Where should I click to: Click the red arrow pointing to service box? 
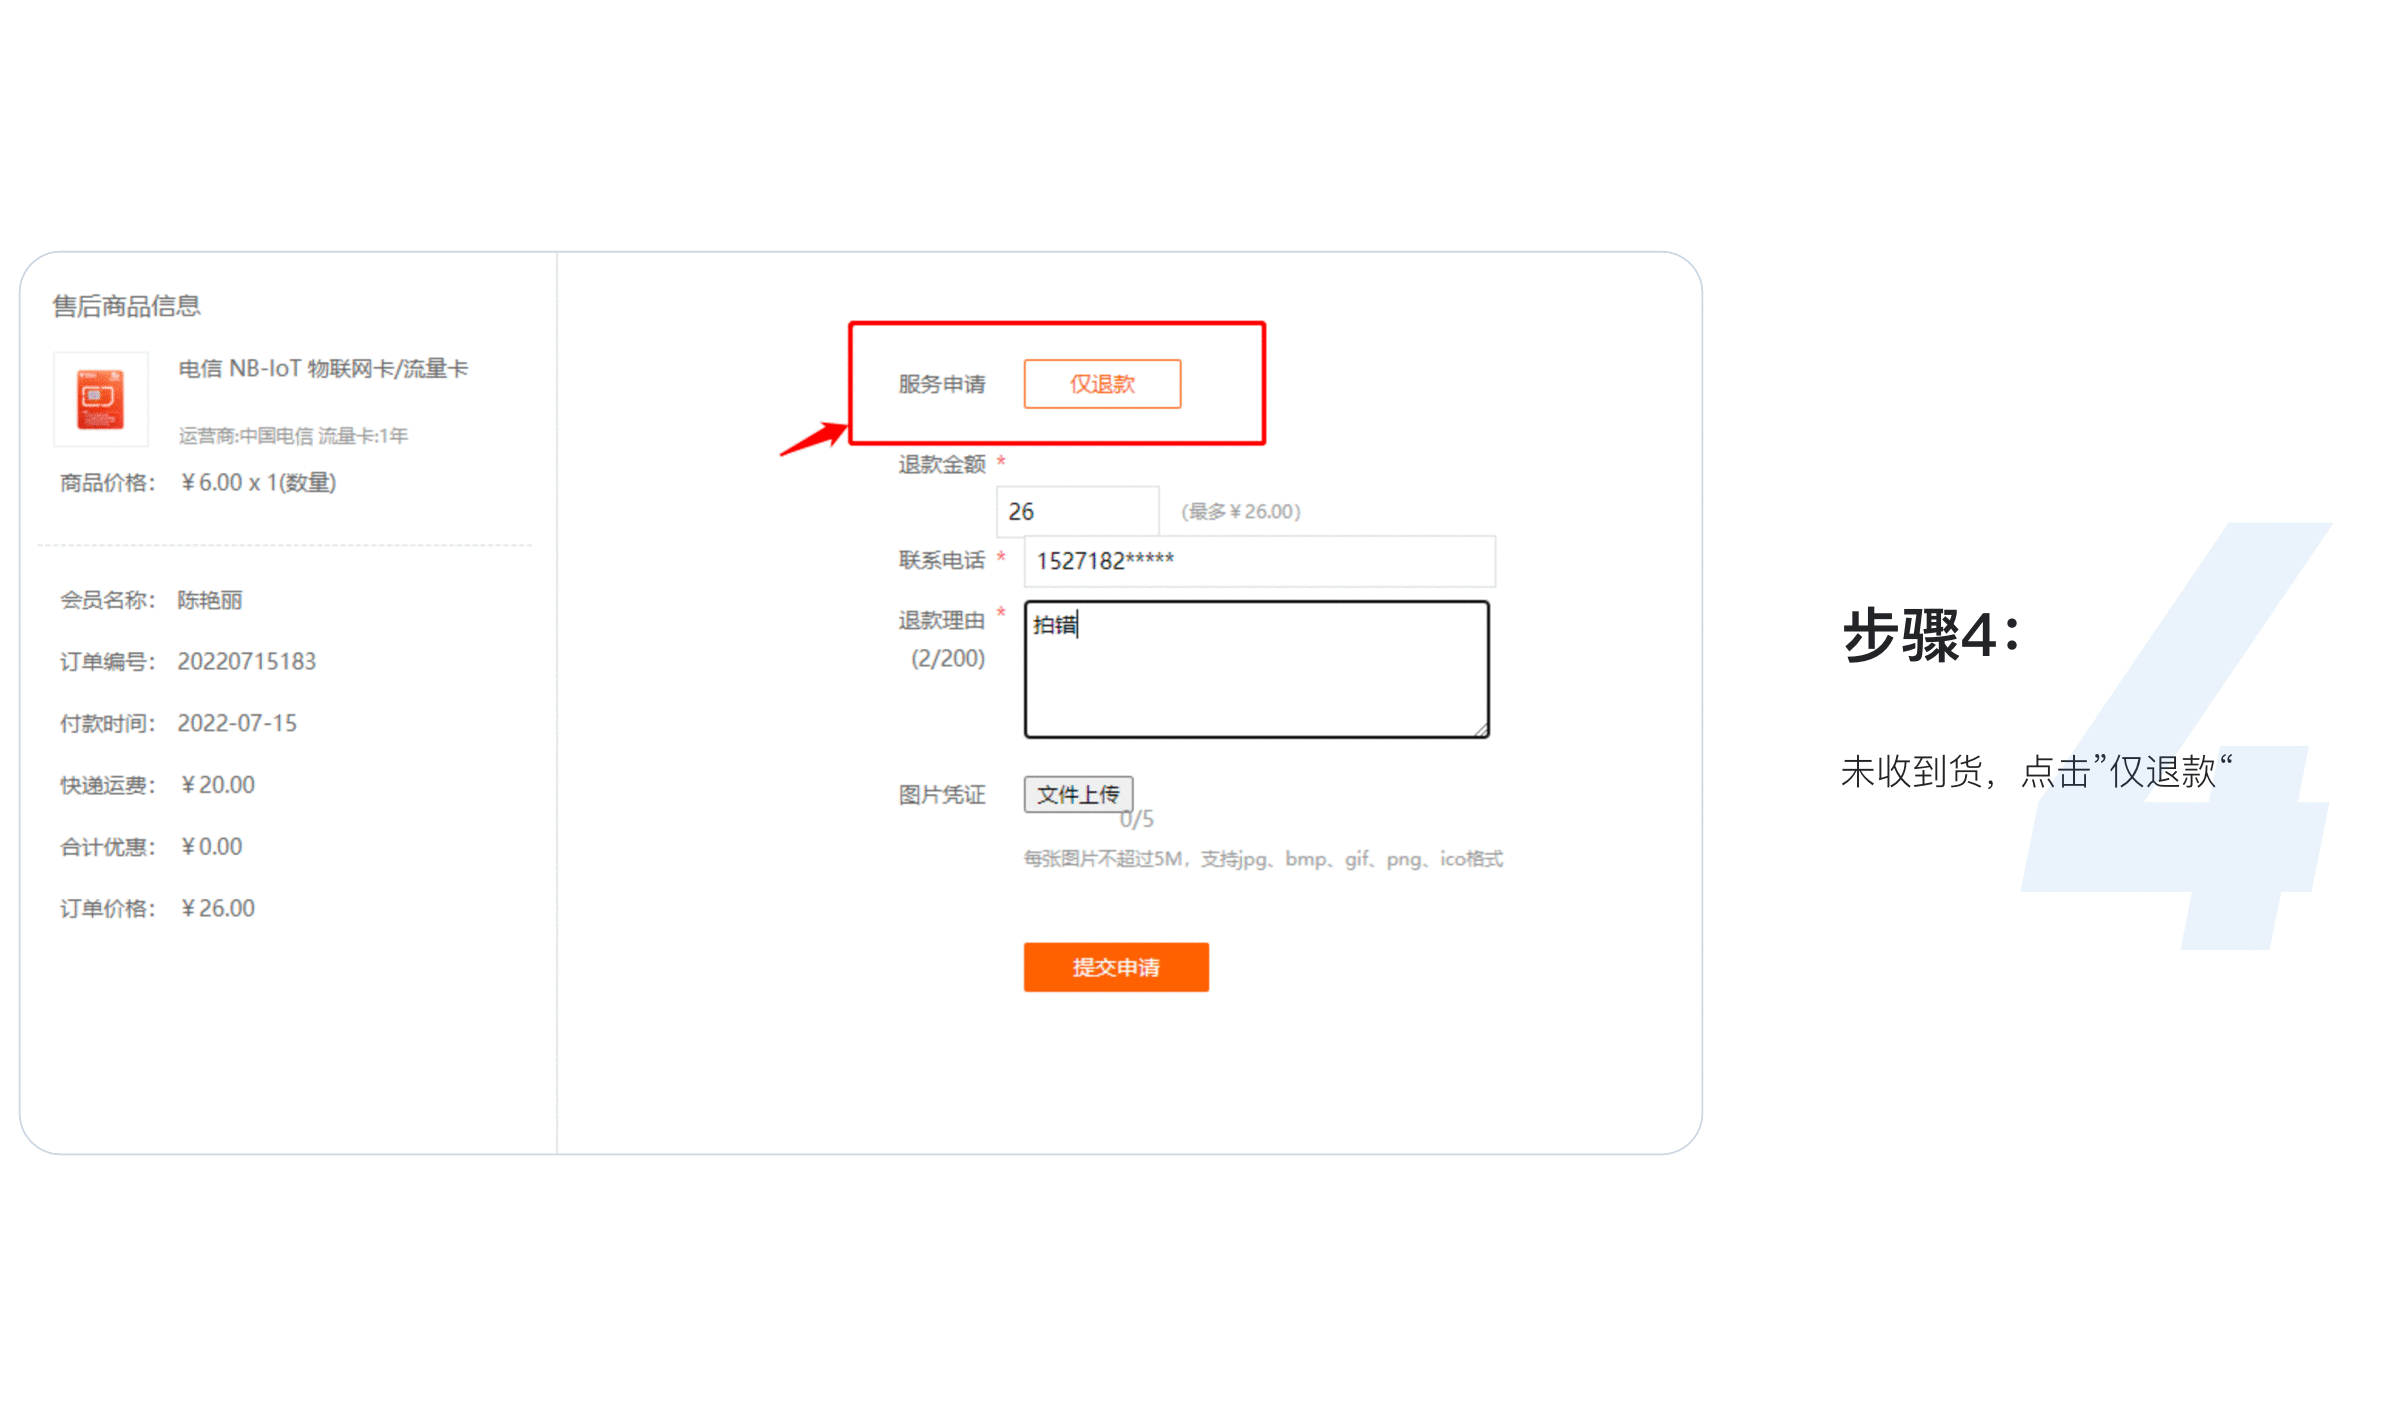pos(814,438)
